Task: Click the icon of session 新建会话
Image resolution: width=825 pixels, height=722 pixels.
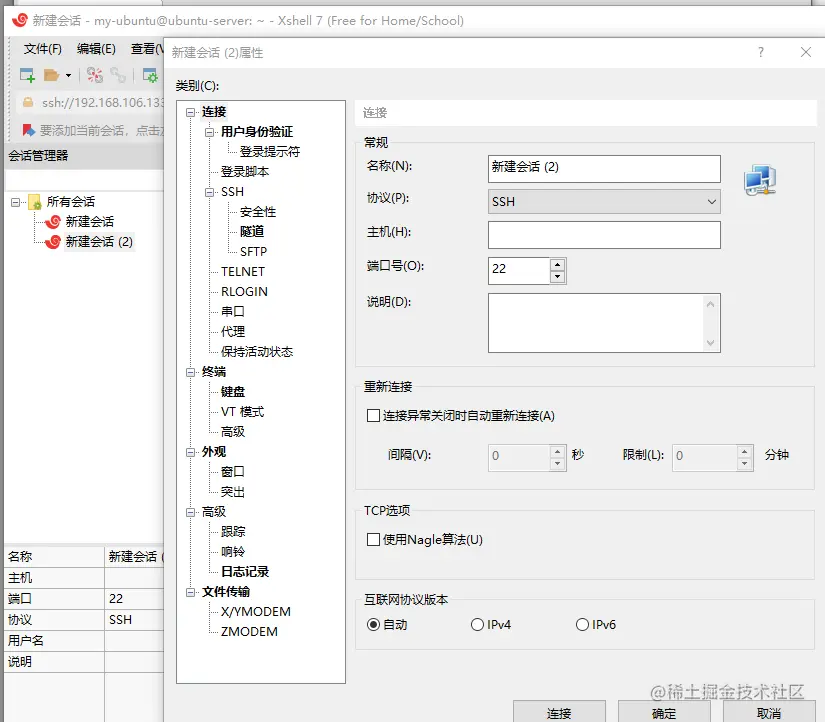Action: [53, 222]
